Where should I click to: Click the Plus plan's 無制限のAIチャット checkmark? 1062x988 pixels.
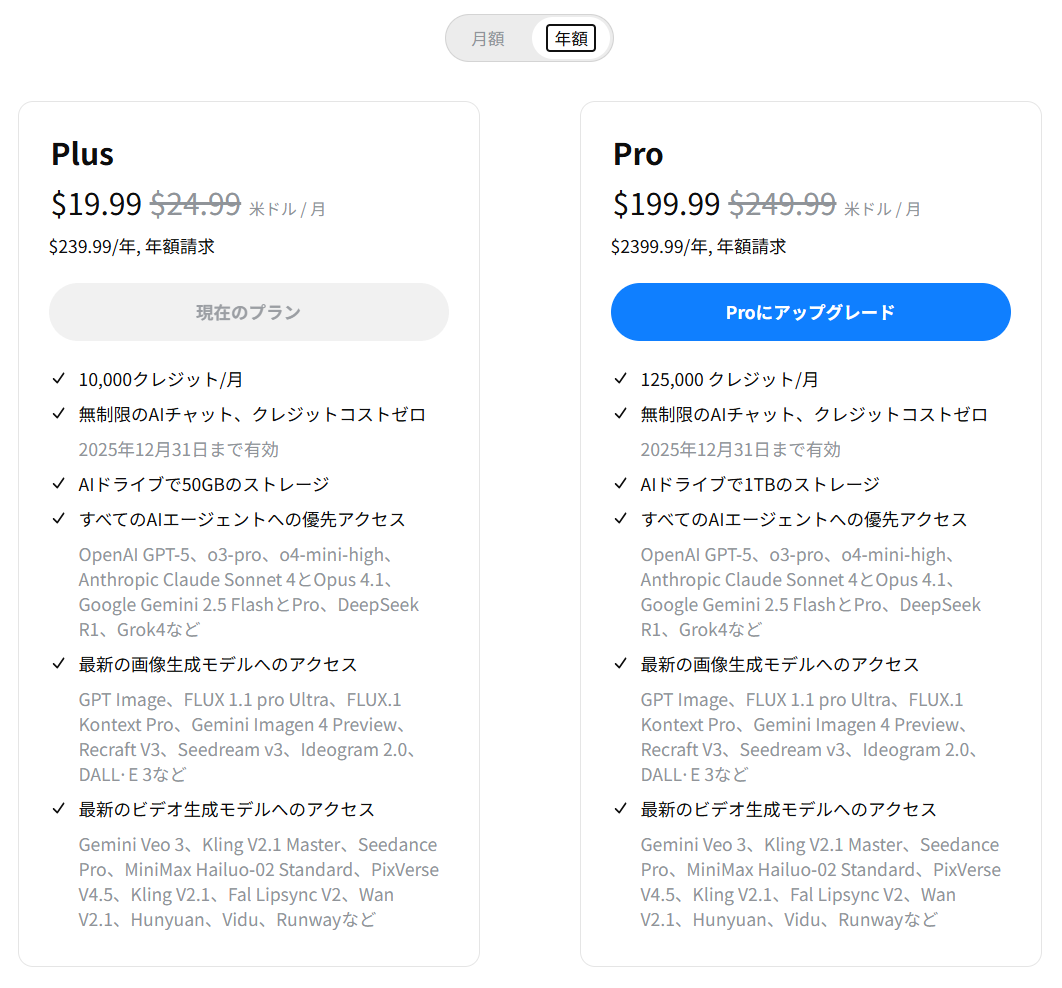(59, 414)
